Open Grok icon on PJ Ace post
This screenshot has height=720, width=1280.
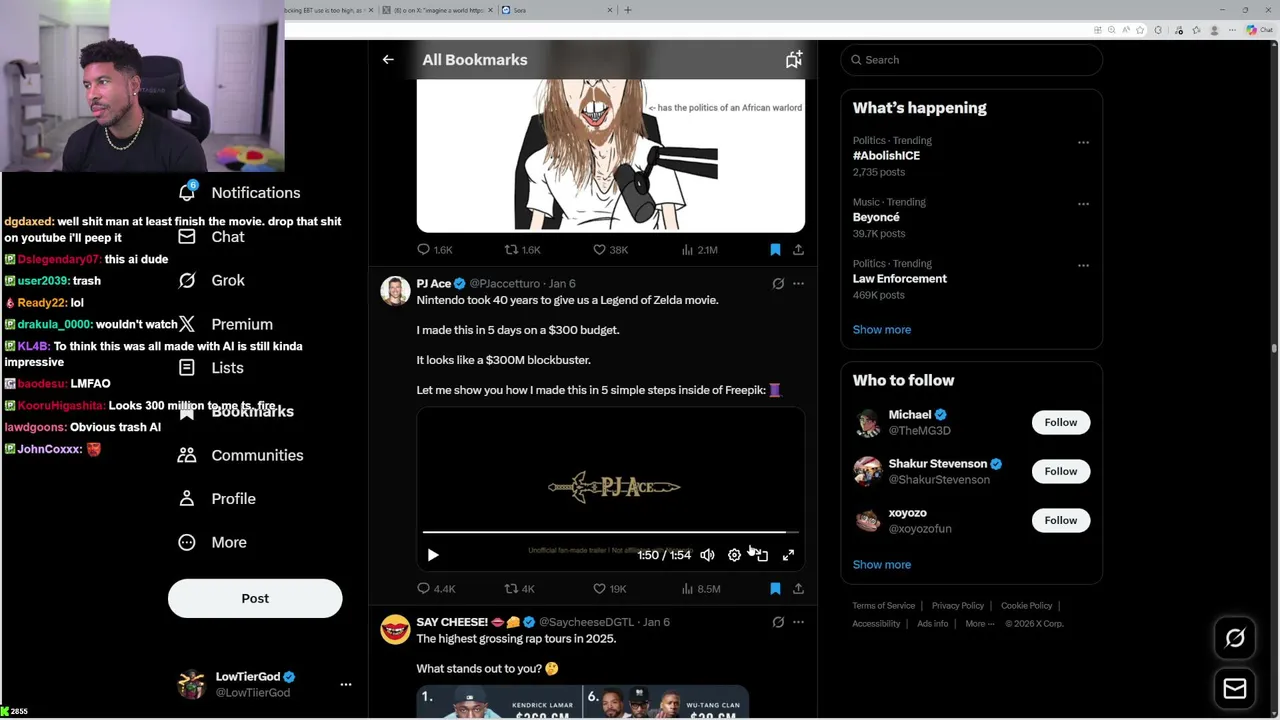click(x=778, y=284)
